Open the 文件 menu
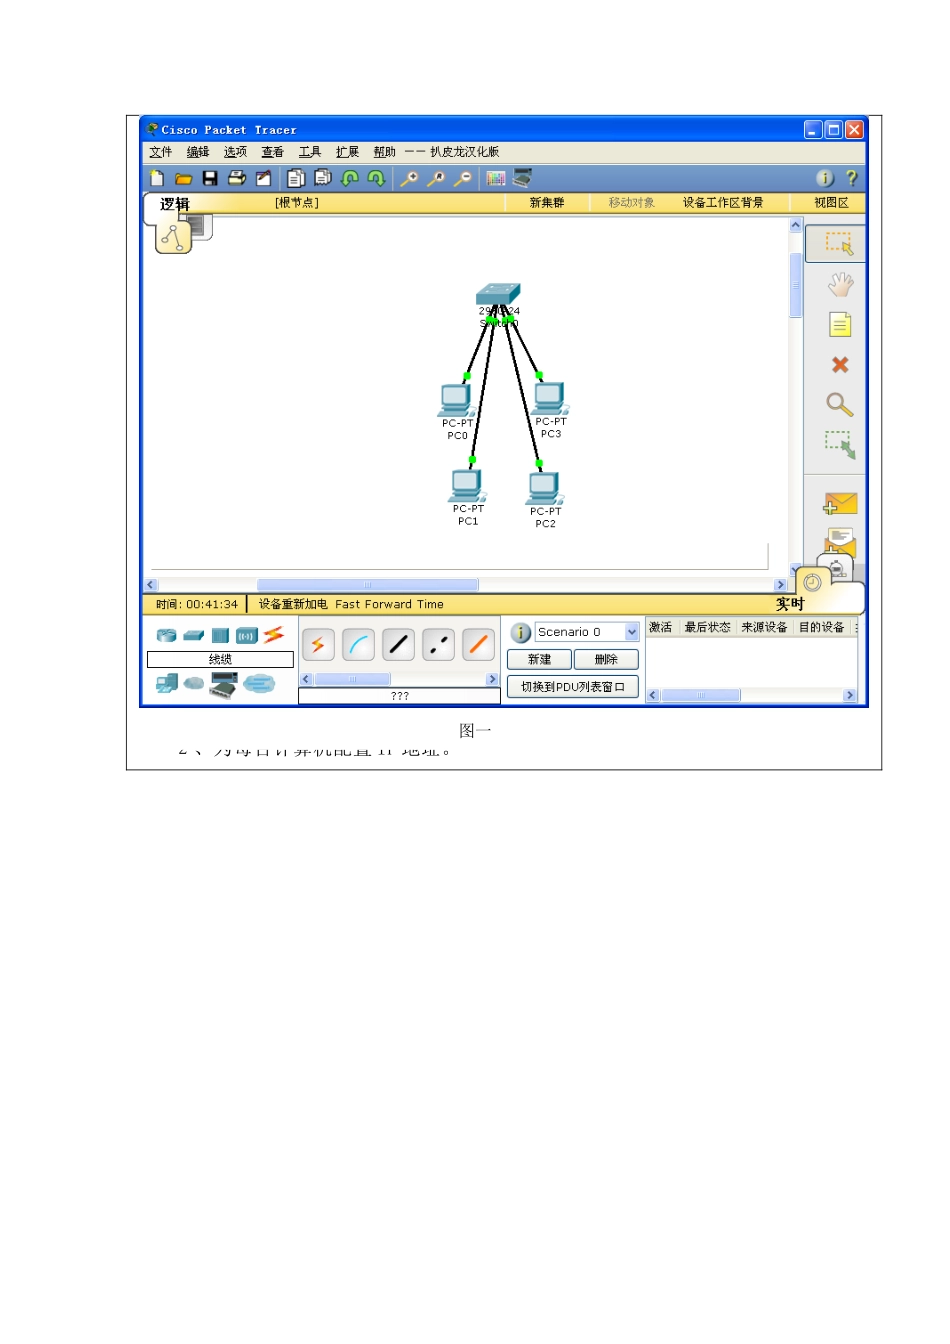 tap(161, 152)
